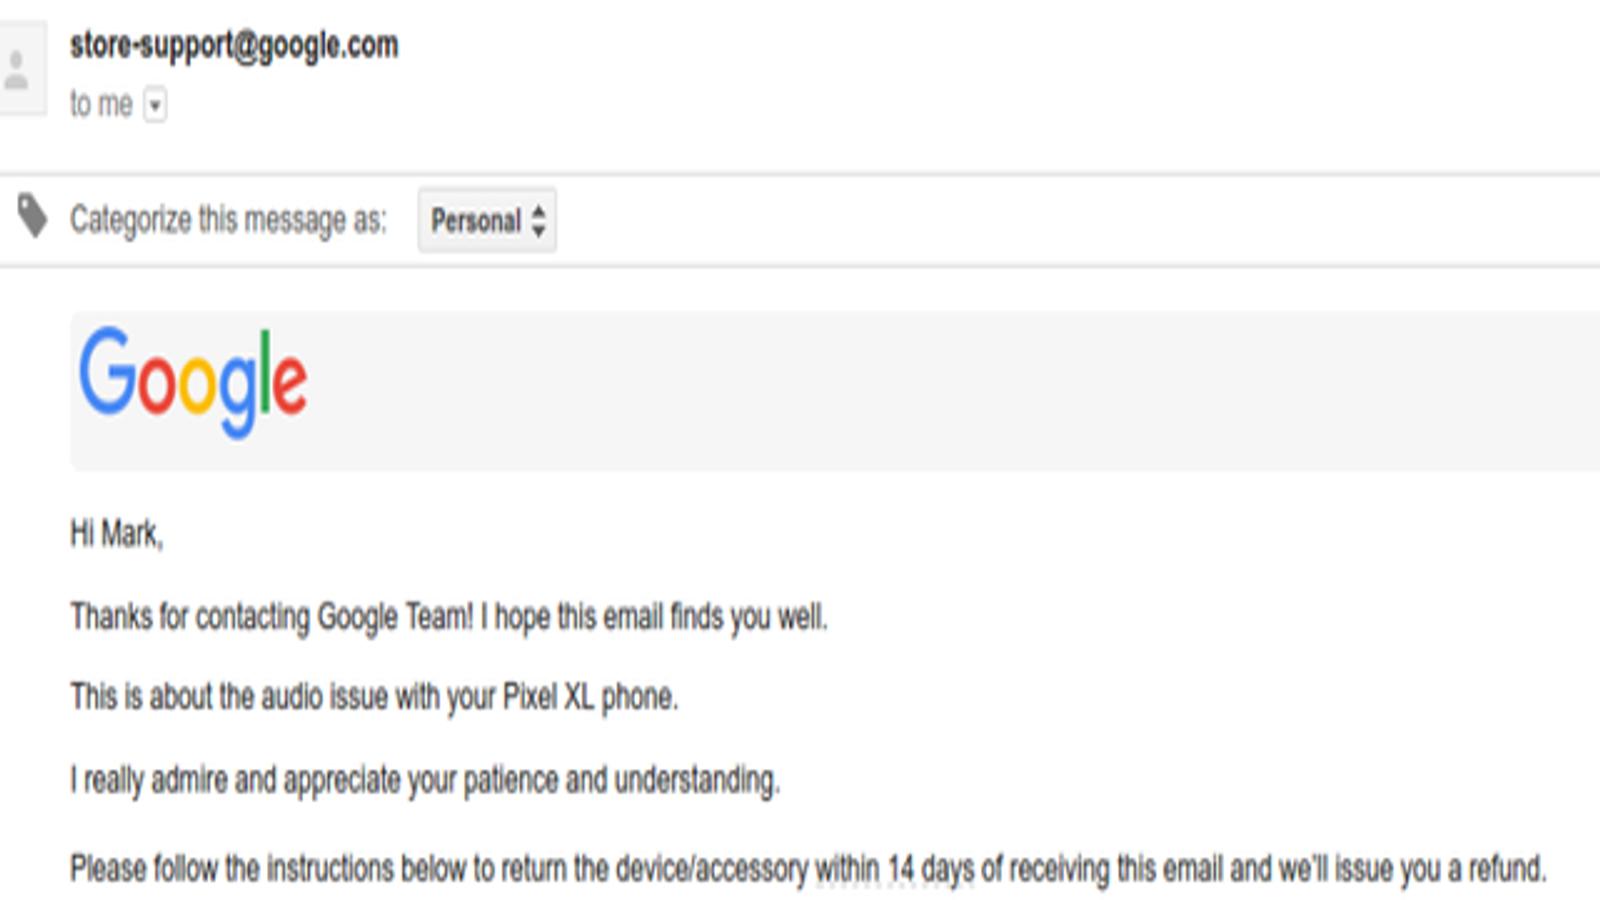The height and width of the screenshot is (900, 1600).
Task: Expand the 'to me' recipient details arrow
Action: [x=155, y=105]
